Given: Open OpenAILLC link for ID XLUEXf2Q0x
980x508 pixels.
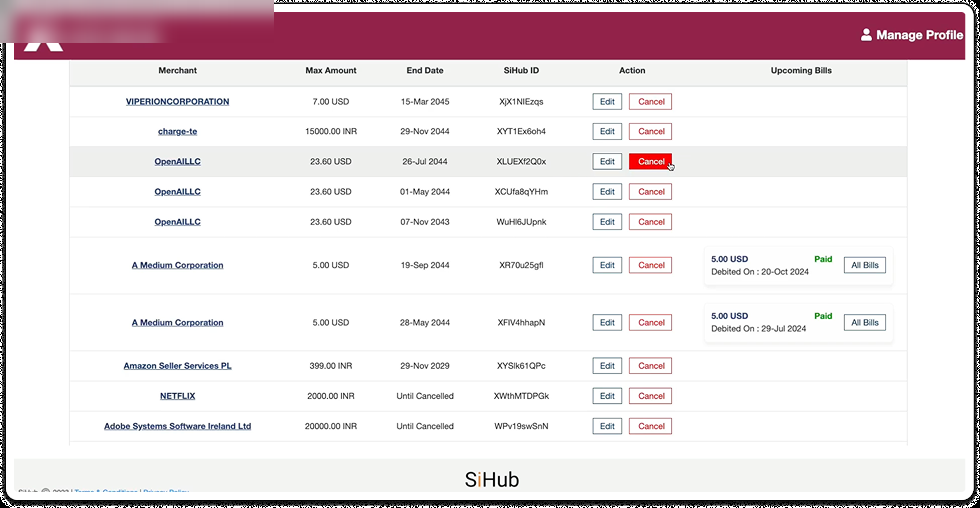Looking at the screenshot, I should click(178, 161).
